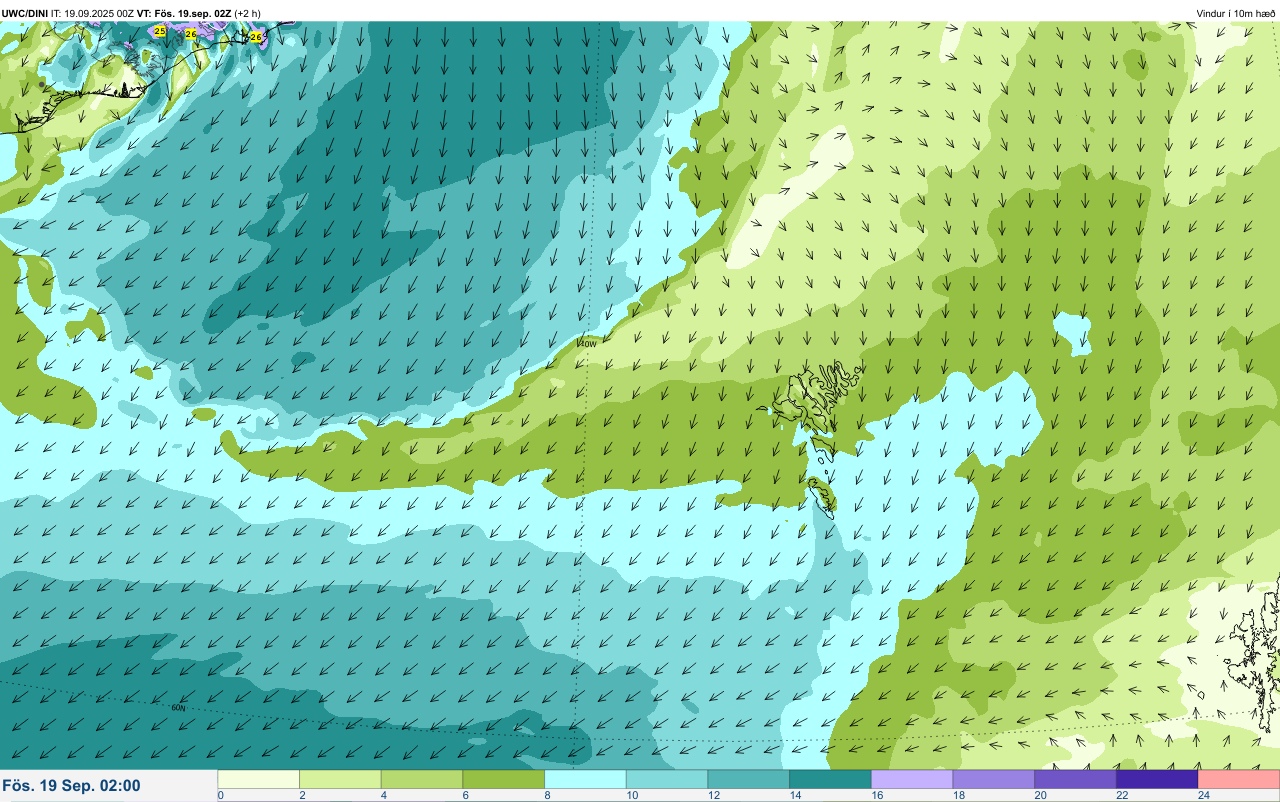Select the 18–20 purple legend swatch
This screenshot has width=1280, height=802.
point(994,779)
